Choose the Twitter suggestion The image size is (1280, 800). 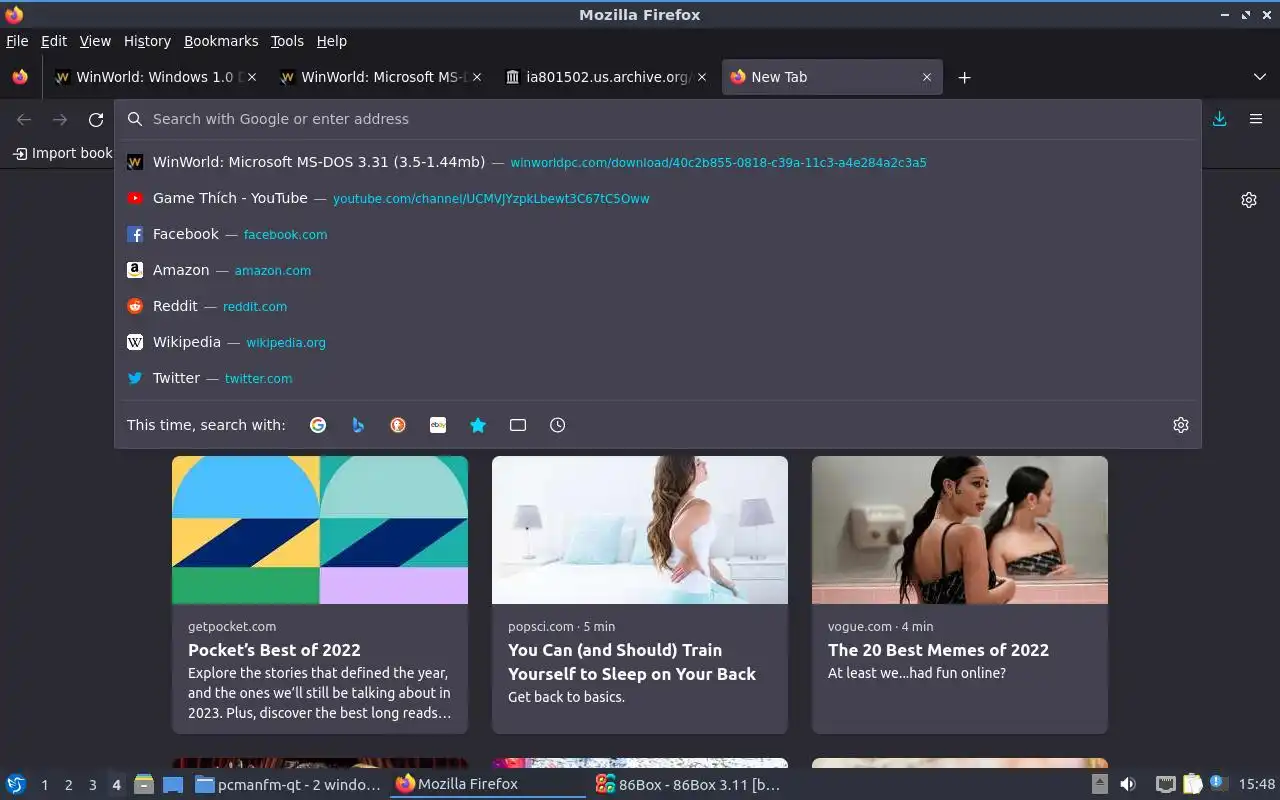point(658,378)
